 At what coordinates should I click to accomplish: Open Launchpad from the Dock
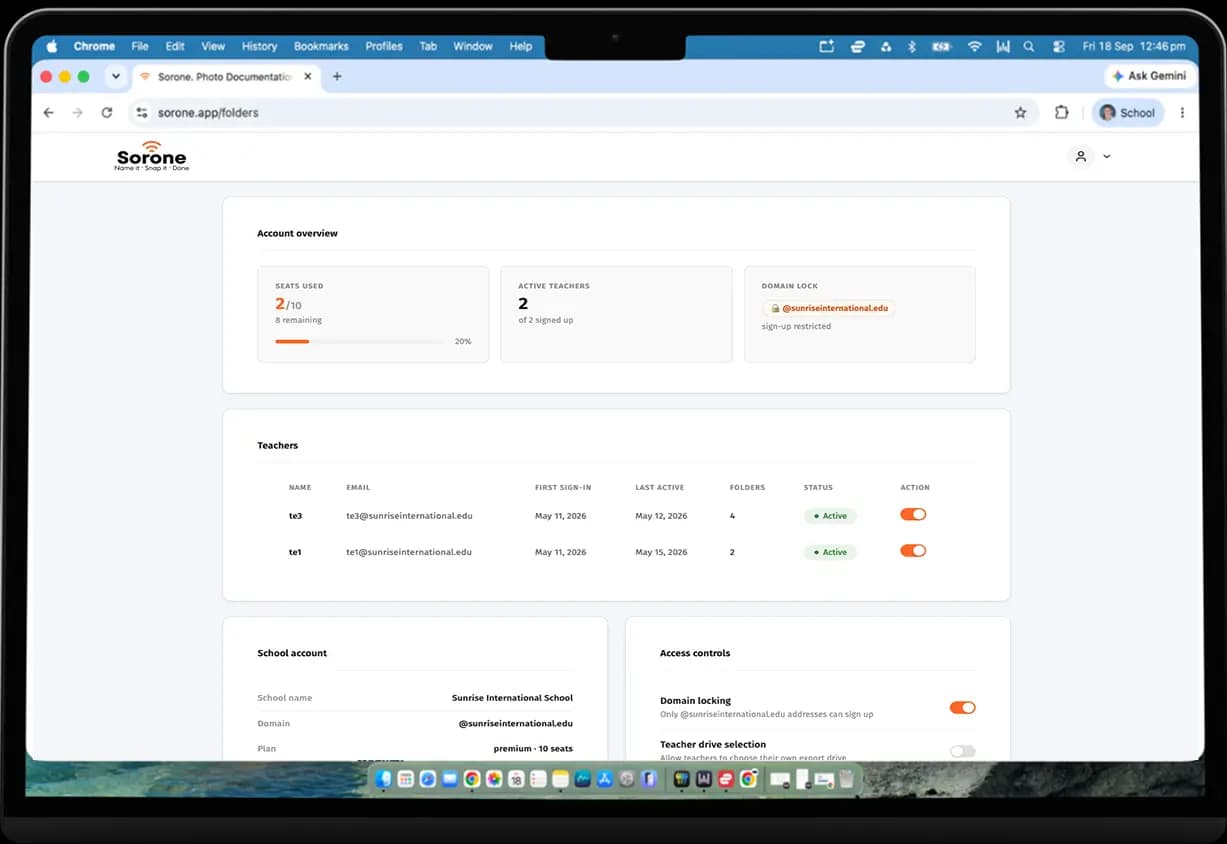[x=405, y=779]
